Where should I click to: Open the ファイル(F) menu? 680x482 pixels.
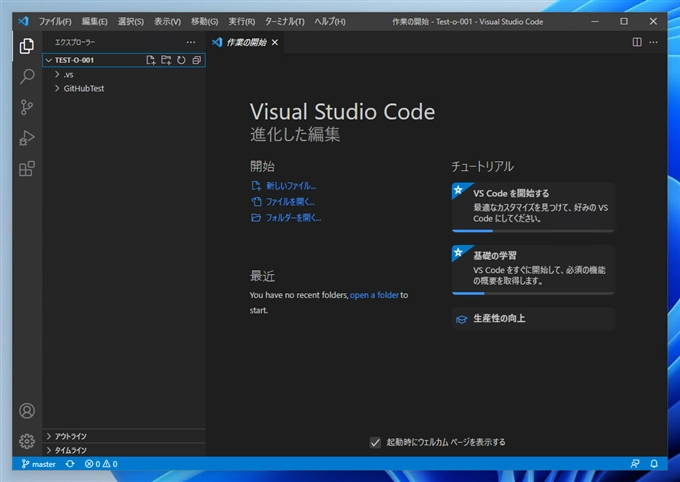pyautogui.click(x=55, y=21)
